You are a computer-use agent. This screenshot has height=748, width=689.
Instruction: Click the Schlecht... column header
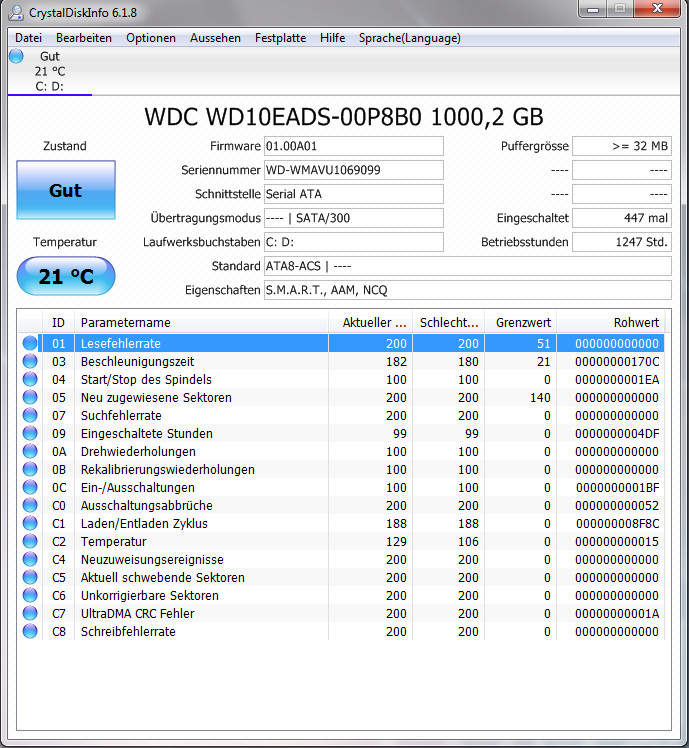coord(449,322)
